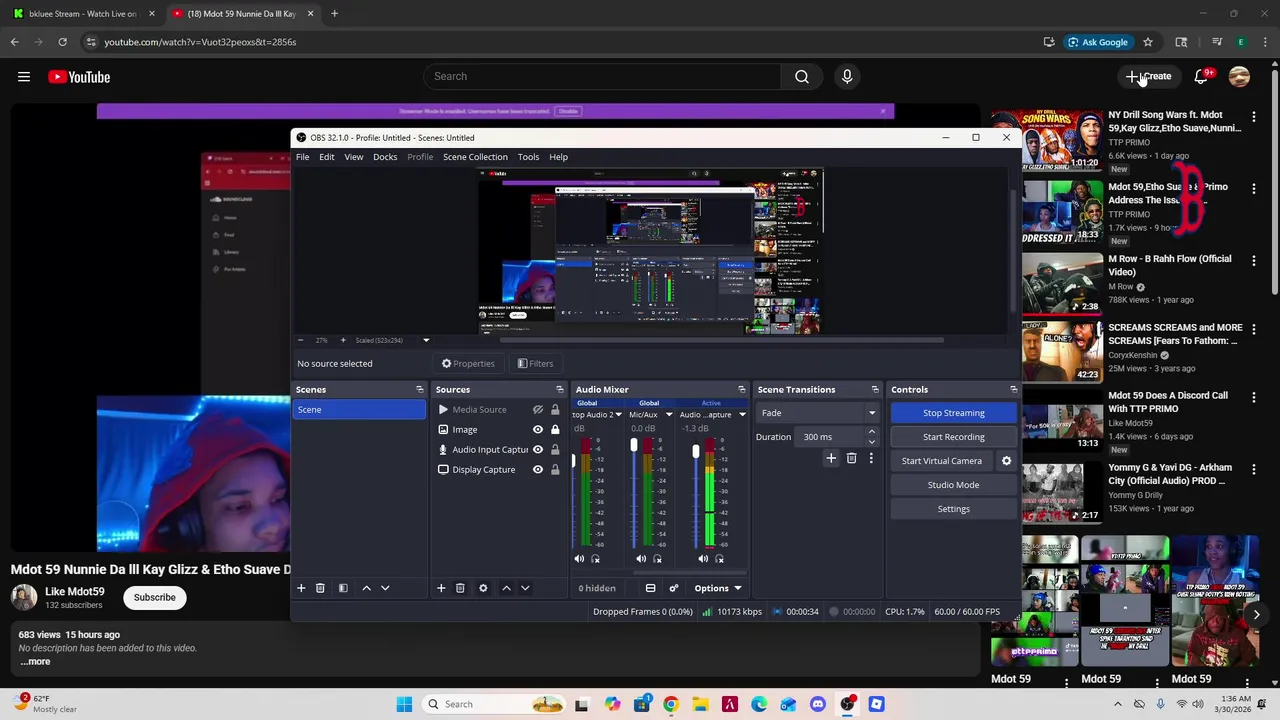
Task: Open the Fade transition dropdown
Action: pos(817,413)
